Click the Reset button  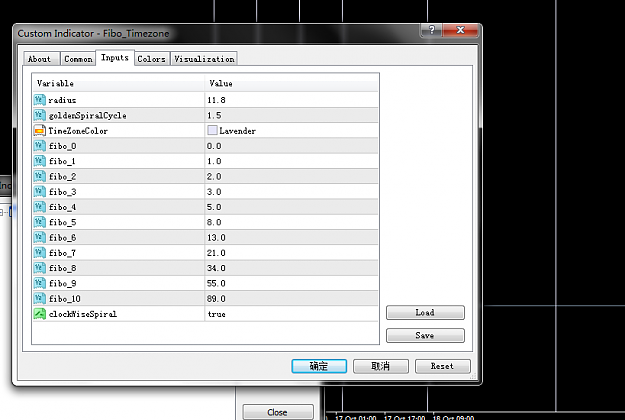pos(442,366)
